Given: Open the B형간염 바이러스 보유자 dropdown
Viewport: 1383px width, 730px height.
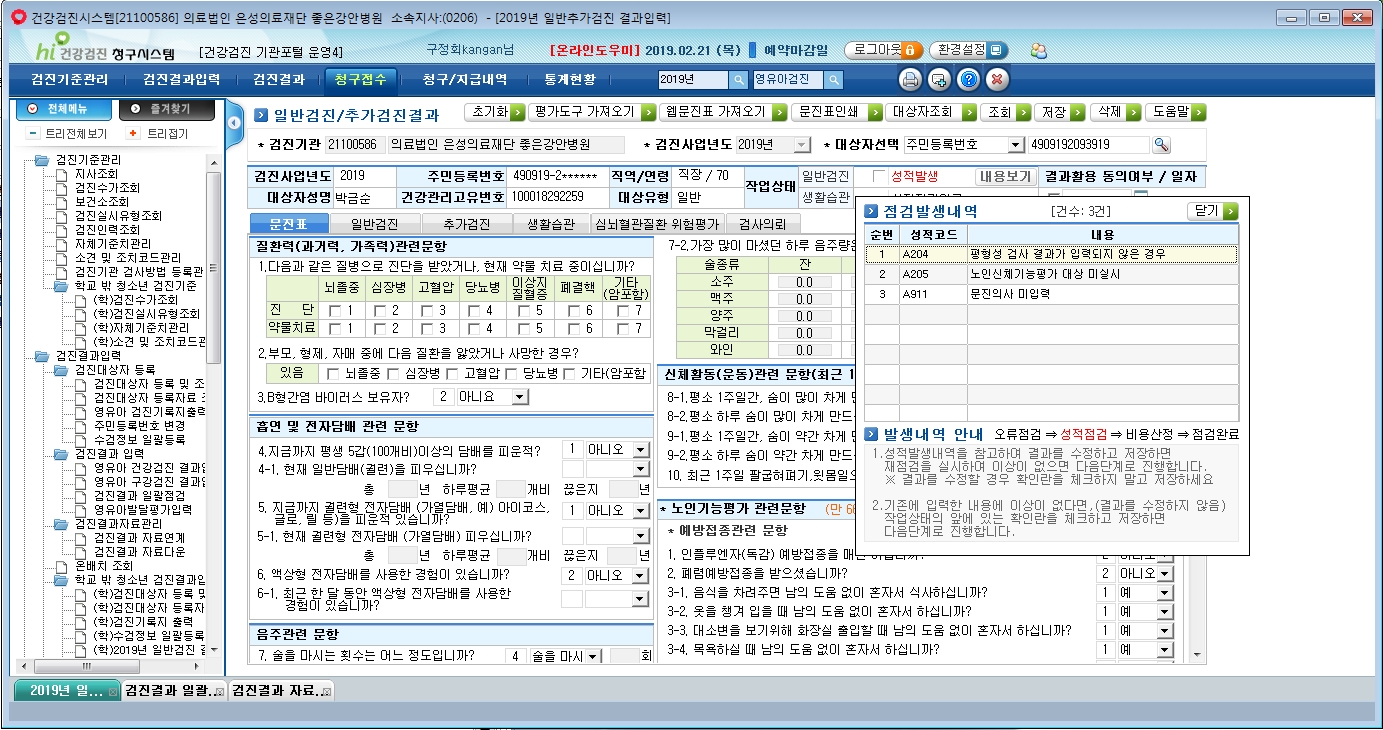Looking at the screenshot, I should click(x=518, y=397).
